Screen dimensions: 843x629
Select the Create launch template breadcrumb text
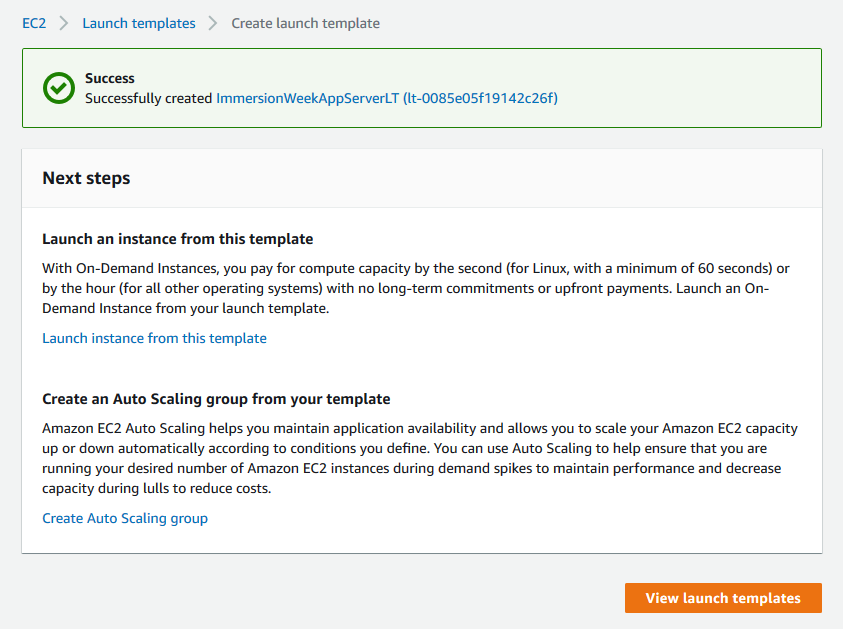coord(305,23)
